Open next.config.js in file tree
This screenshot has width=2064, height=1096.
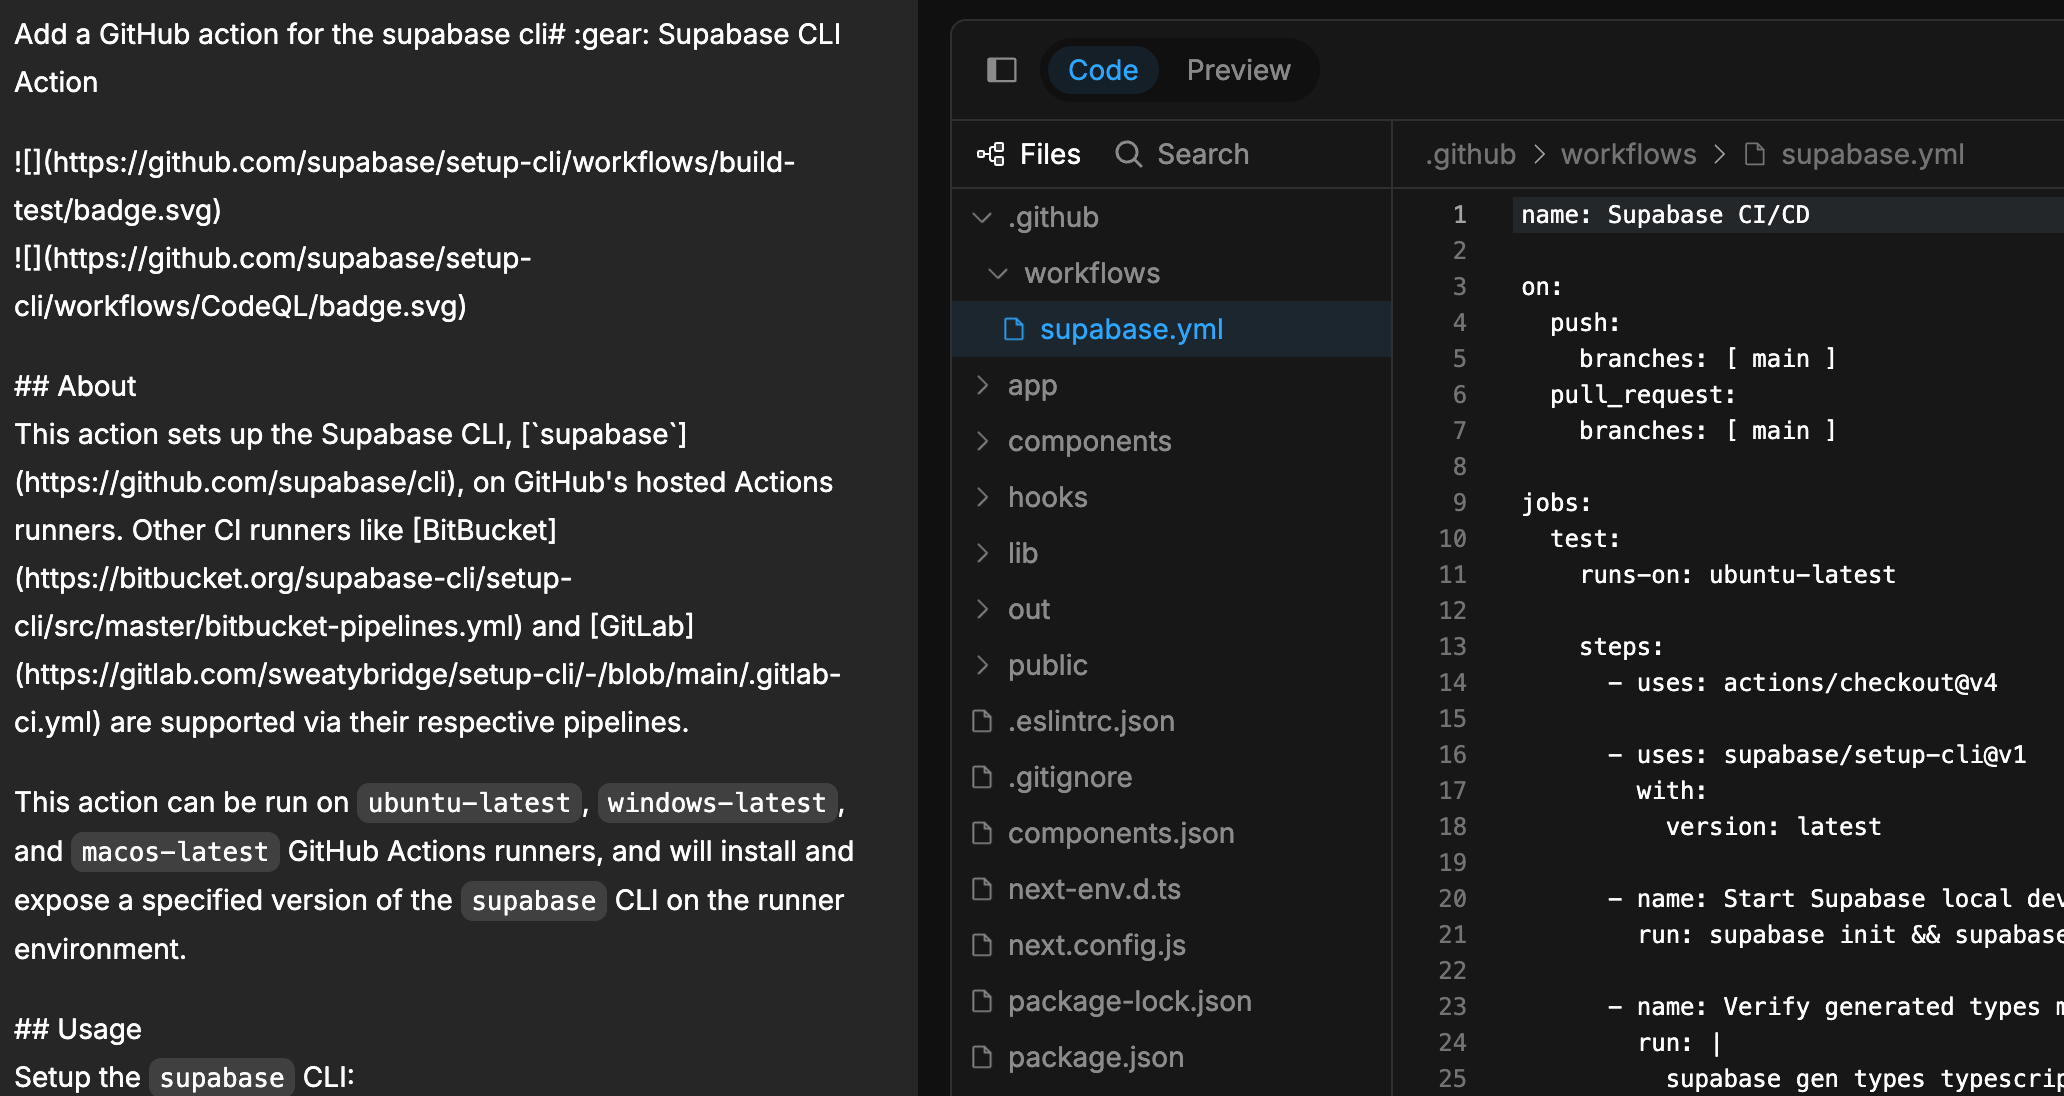pyautogui.click(x=1096, y=945)
